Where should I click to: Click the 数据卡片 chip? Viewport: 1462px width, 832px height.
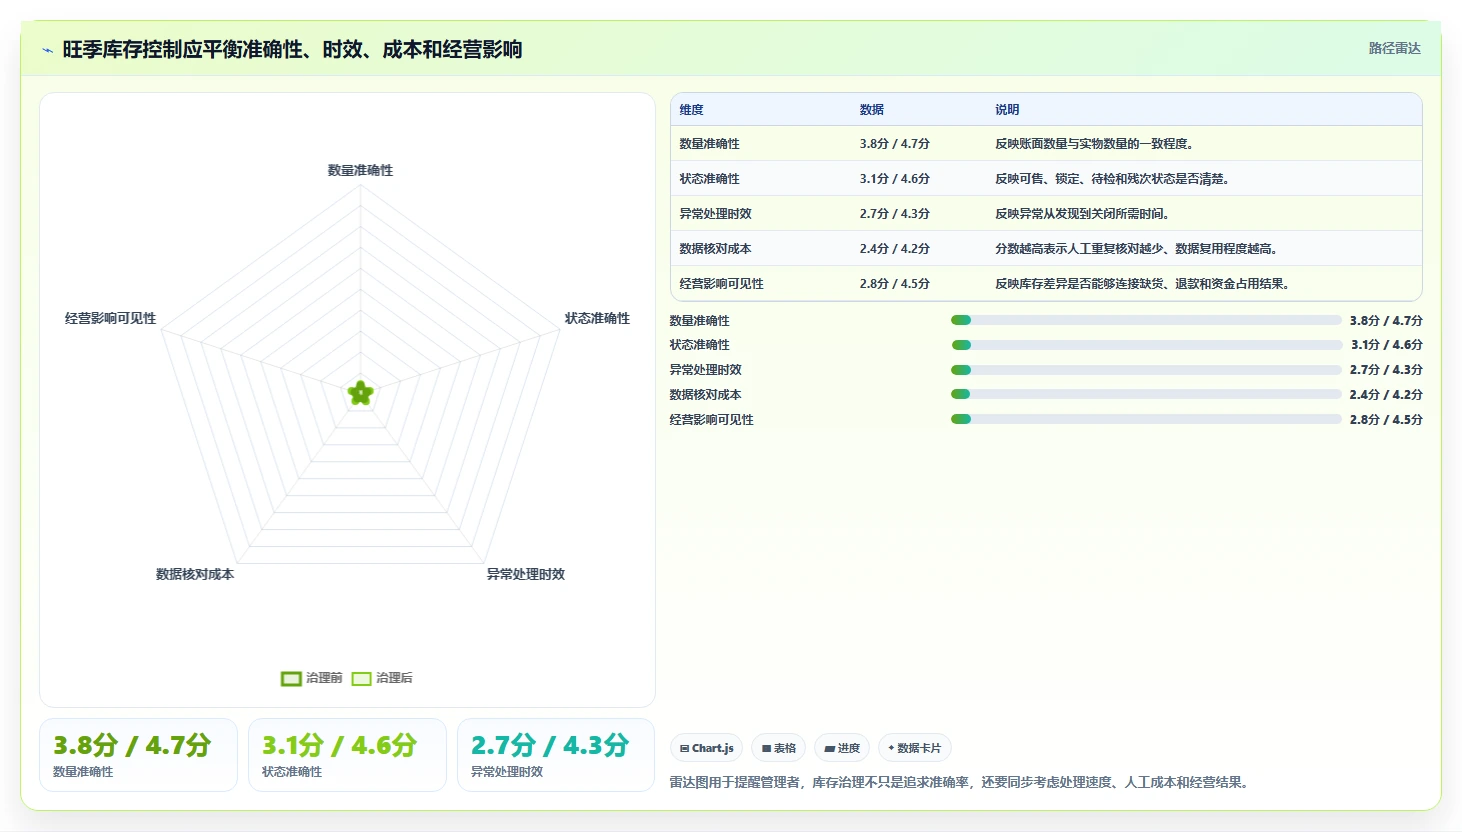[914, 748]
